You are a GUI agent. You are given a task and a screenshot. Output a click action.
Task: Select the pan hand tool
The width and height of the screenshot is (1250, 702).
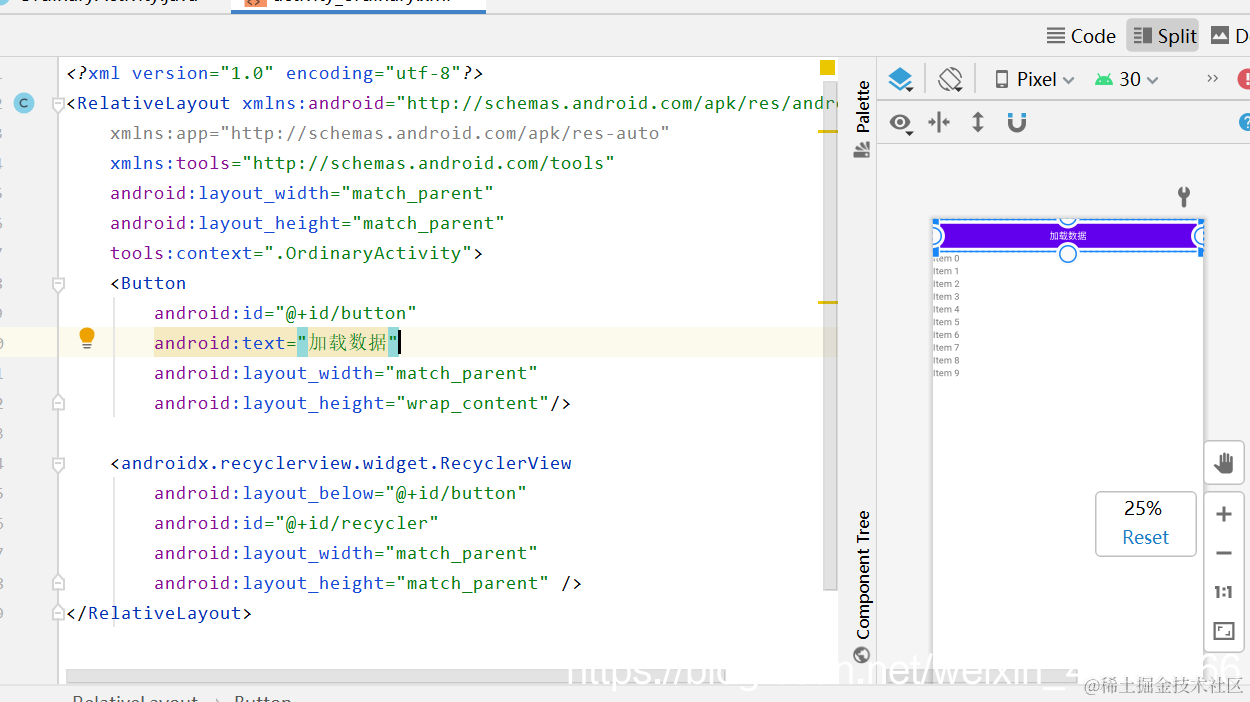(1224, 463)
